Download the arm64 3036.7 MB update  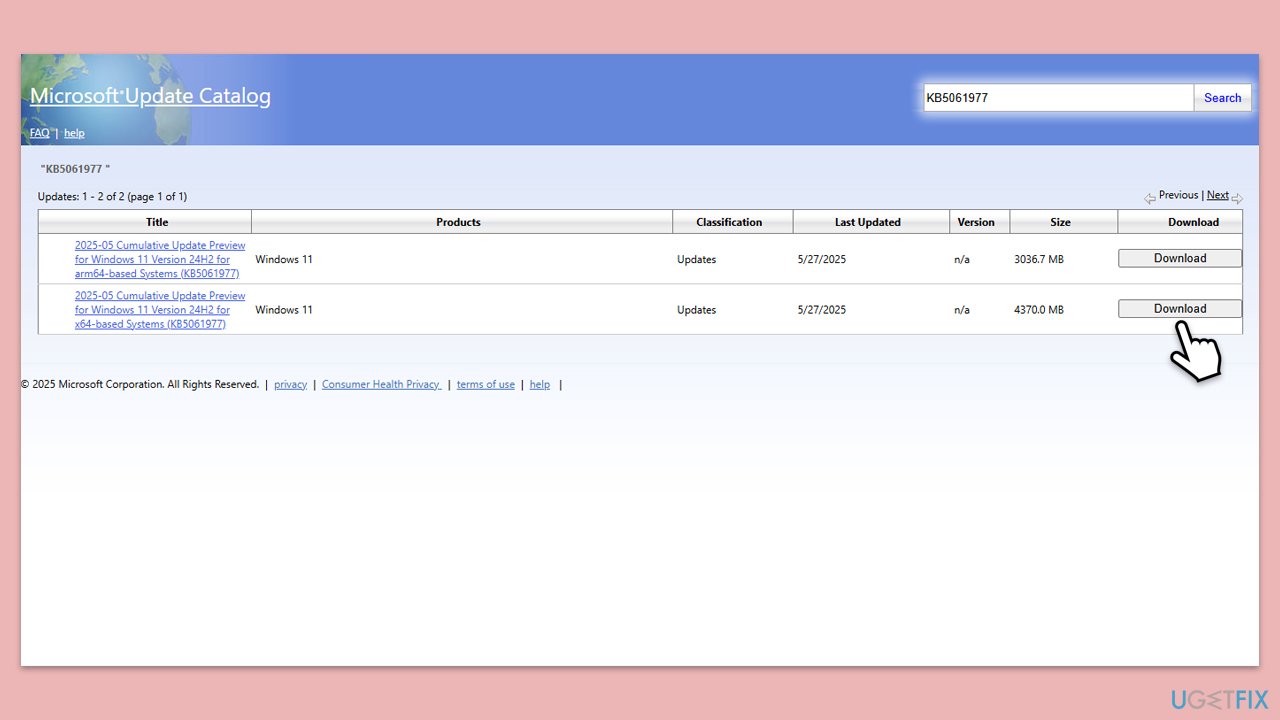(1179, 258)
